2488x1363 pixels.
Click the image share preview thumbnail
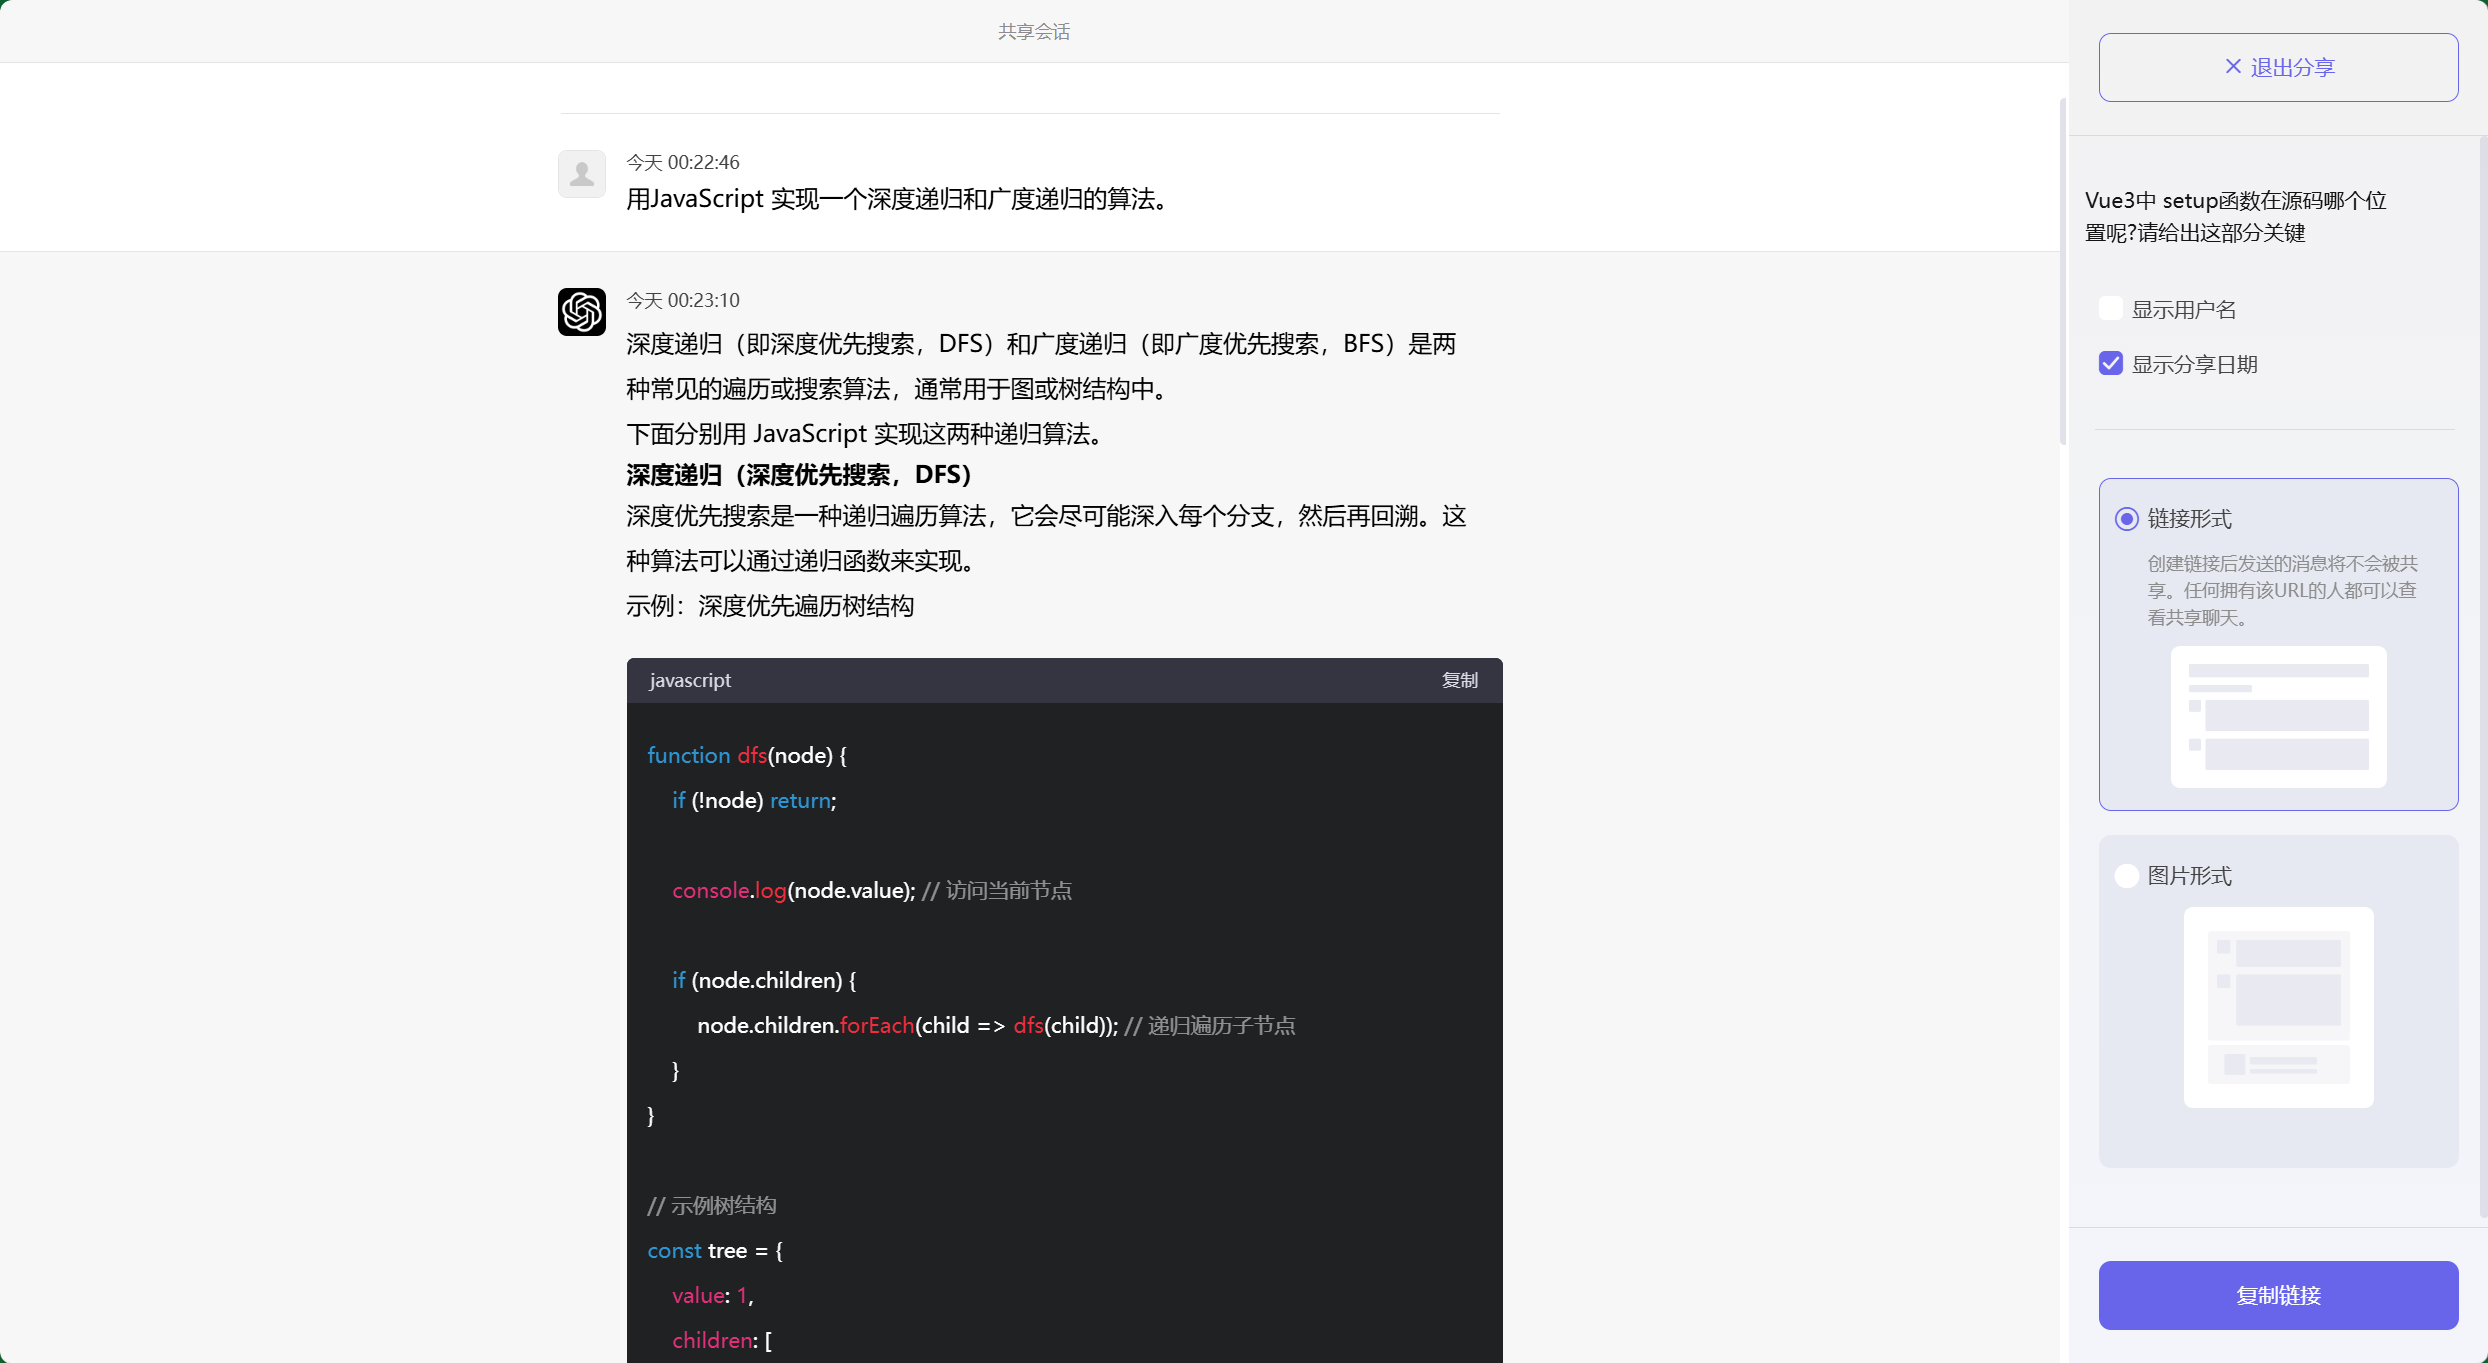(x=2278, y=1008)
